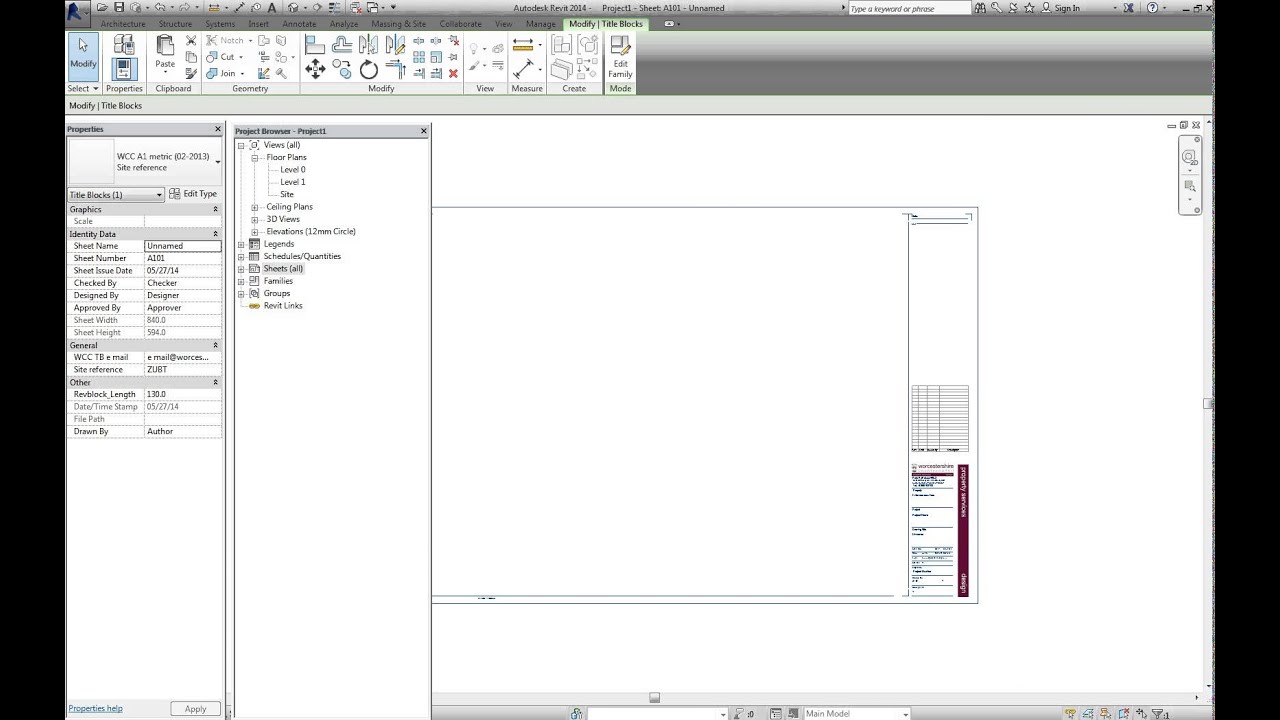
Task: Click the Type Properties icon
Action: [124, 45]
